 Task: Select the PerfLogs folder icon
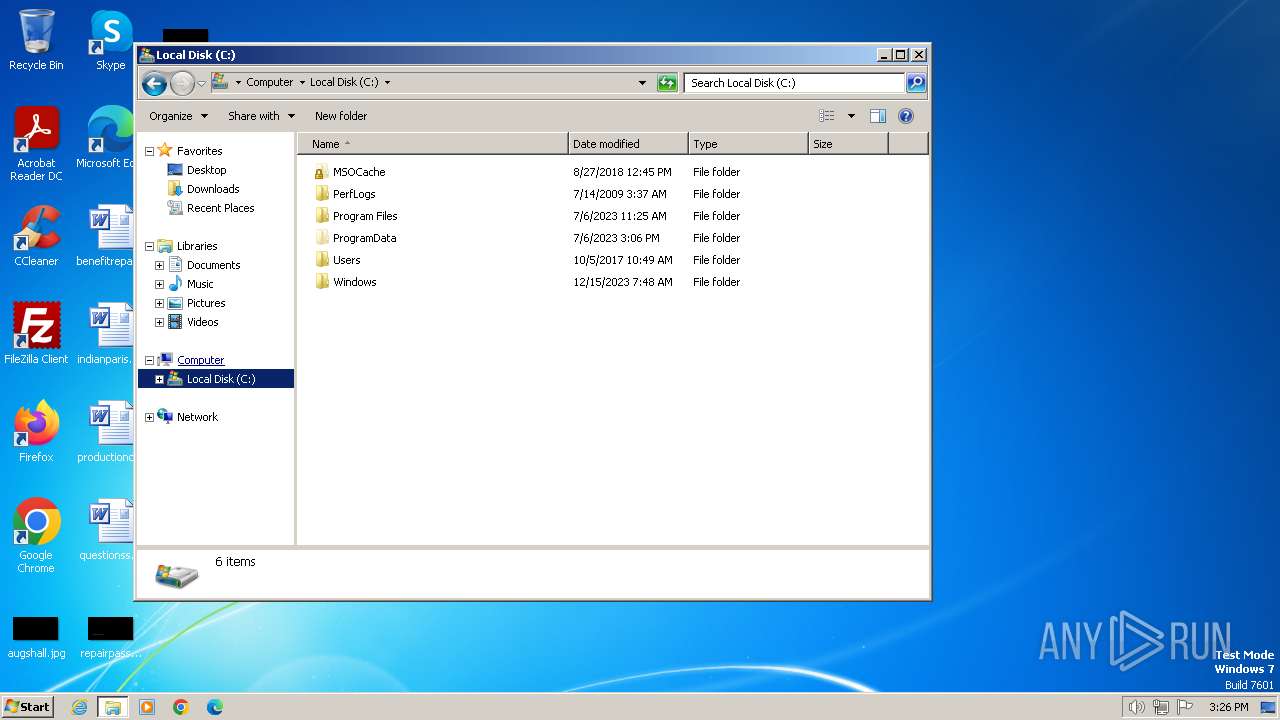pyautogui.click(x=321, y=194)
